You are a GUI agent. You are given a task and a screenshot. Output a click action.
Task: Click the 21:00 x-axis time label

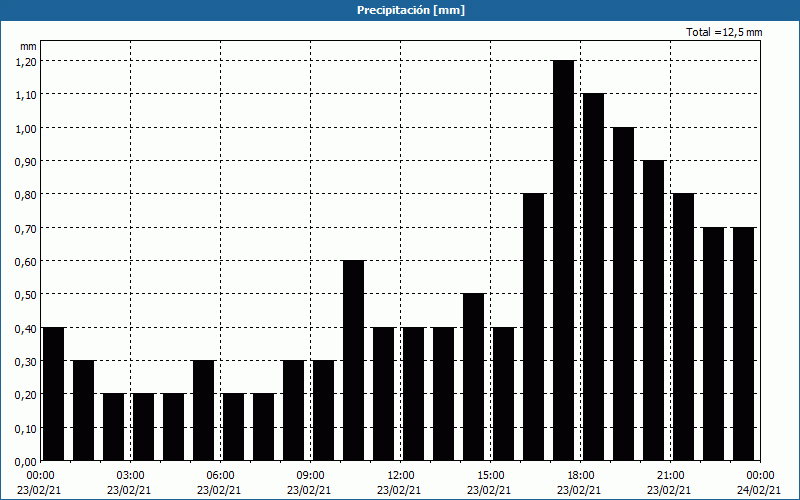click(669, 476)
